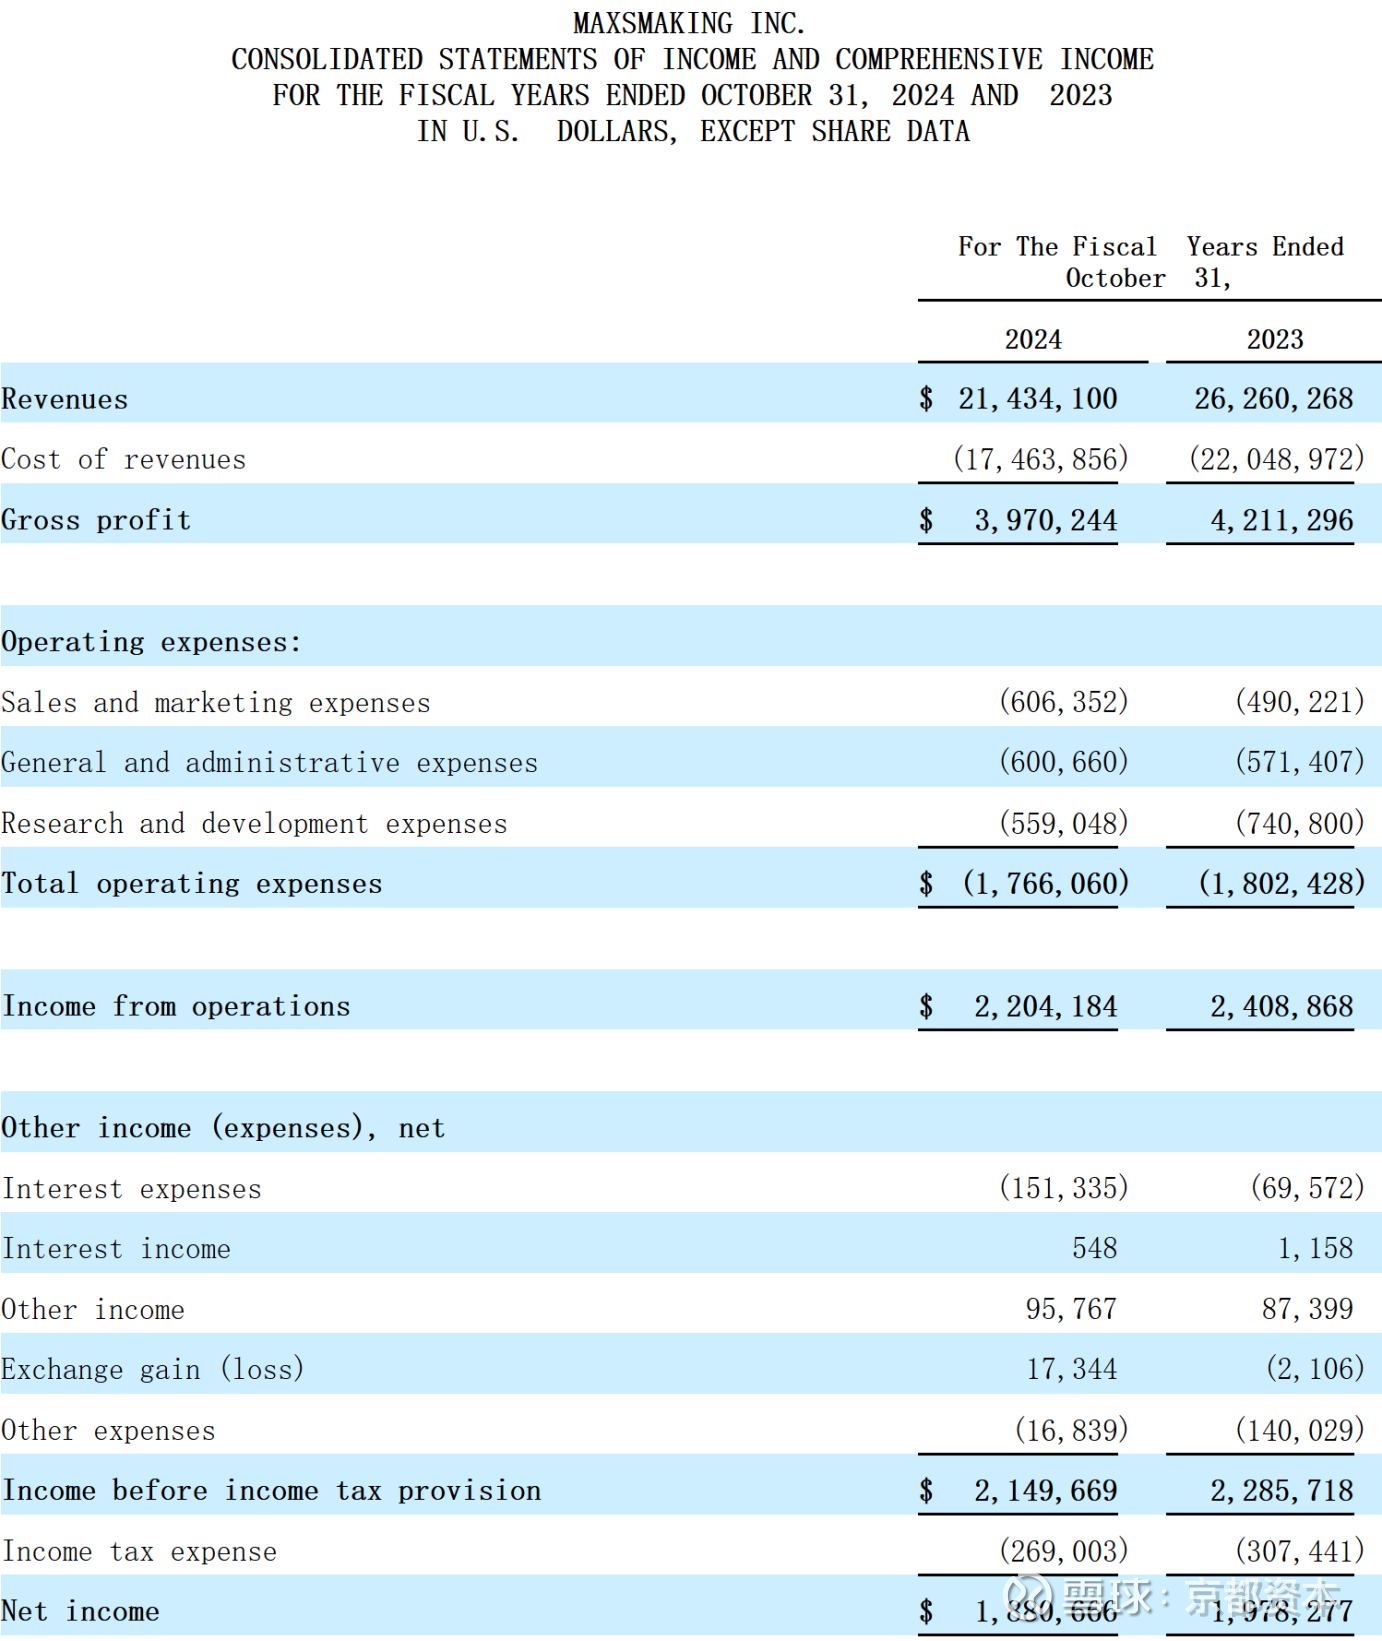Click the Revenues row label
Screen dimensions: 1382x1641
click(x=65, y=399)
